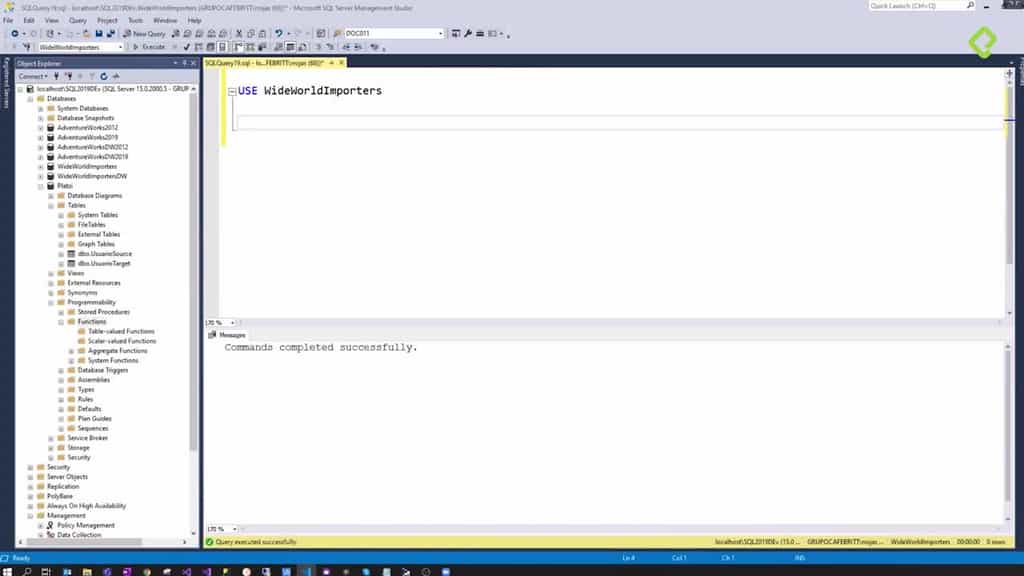Open Properties window via wrench icon
Image resolution: width=1024 pixels, height=576 pixels.
coord(468,33)
